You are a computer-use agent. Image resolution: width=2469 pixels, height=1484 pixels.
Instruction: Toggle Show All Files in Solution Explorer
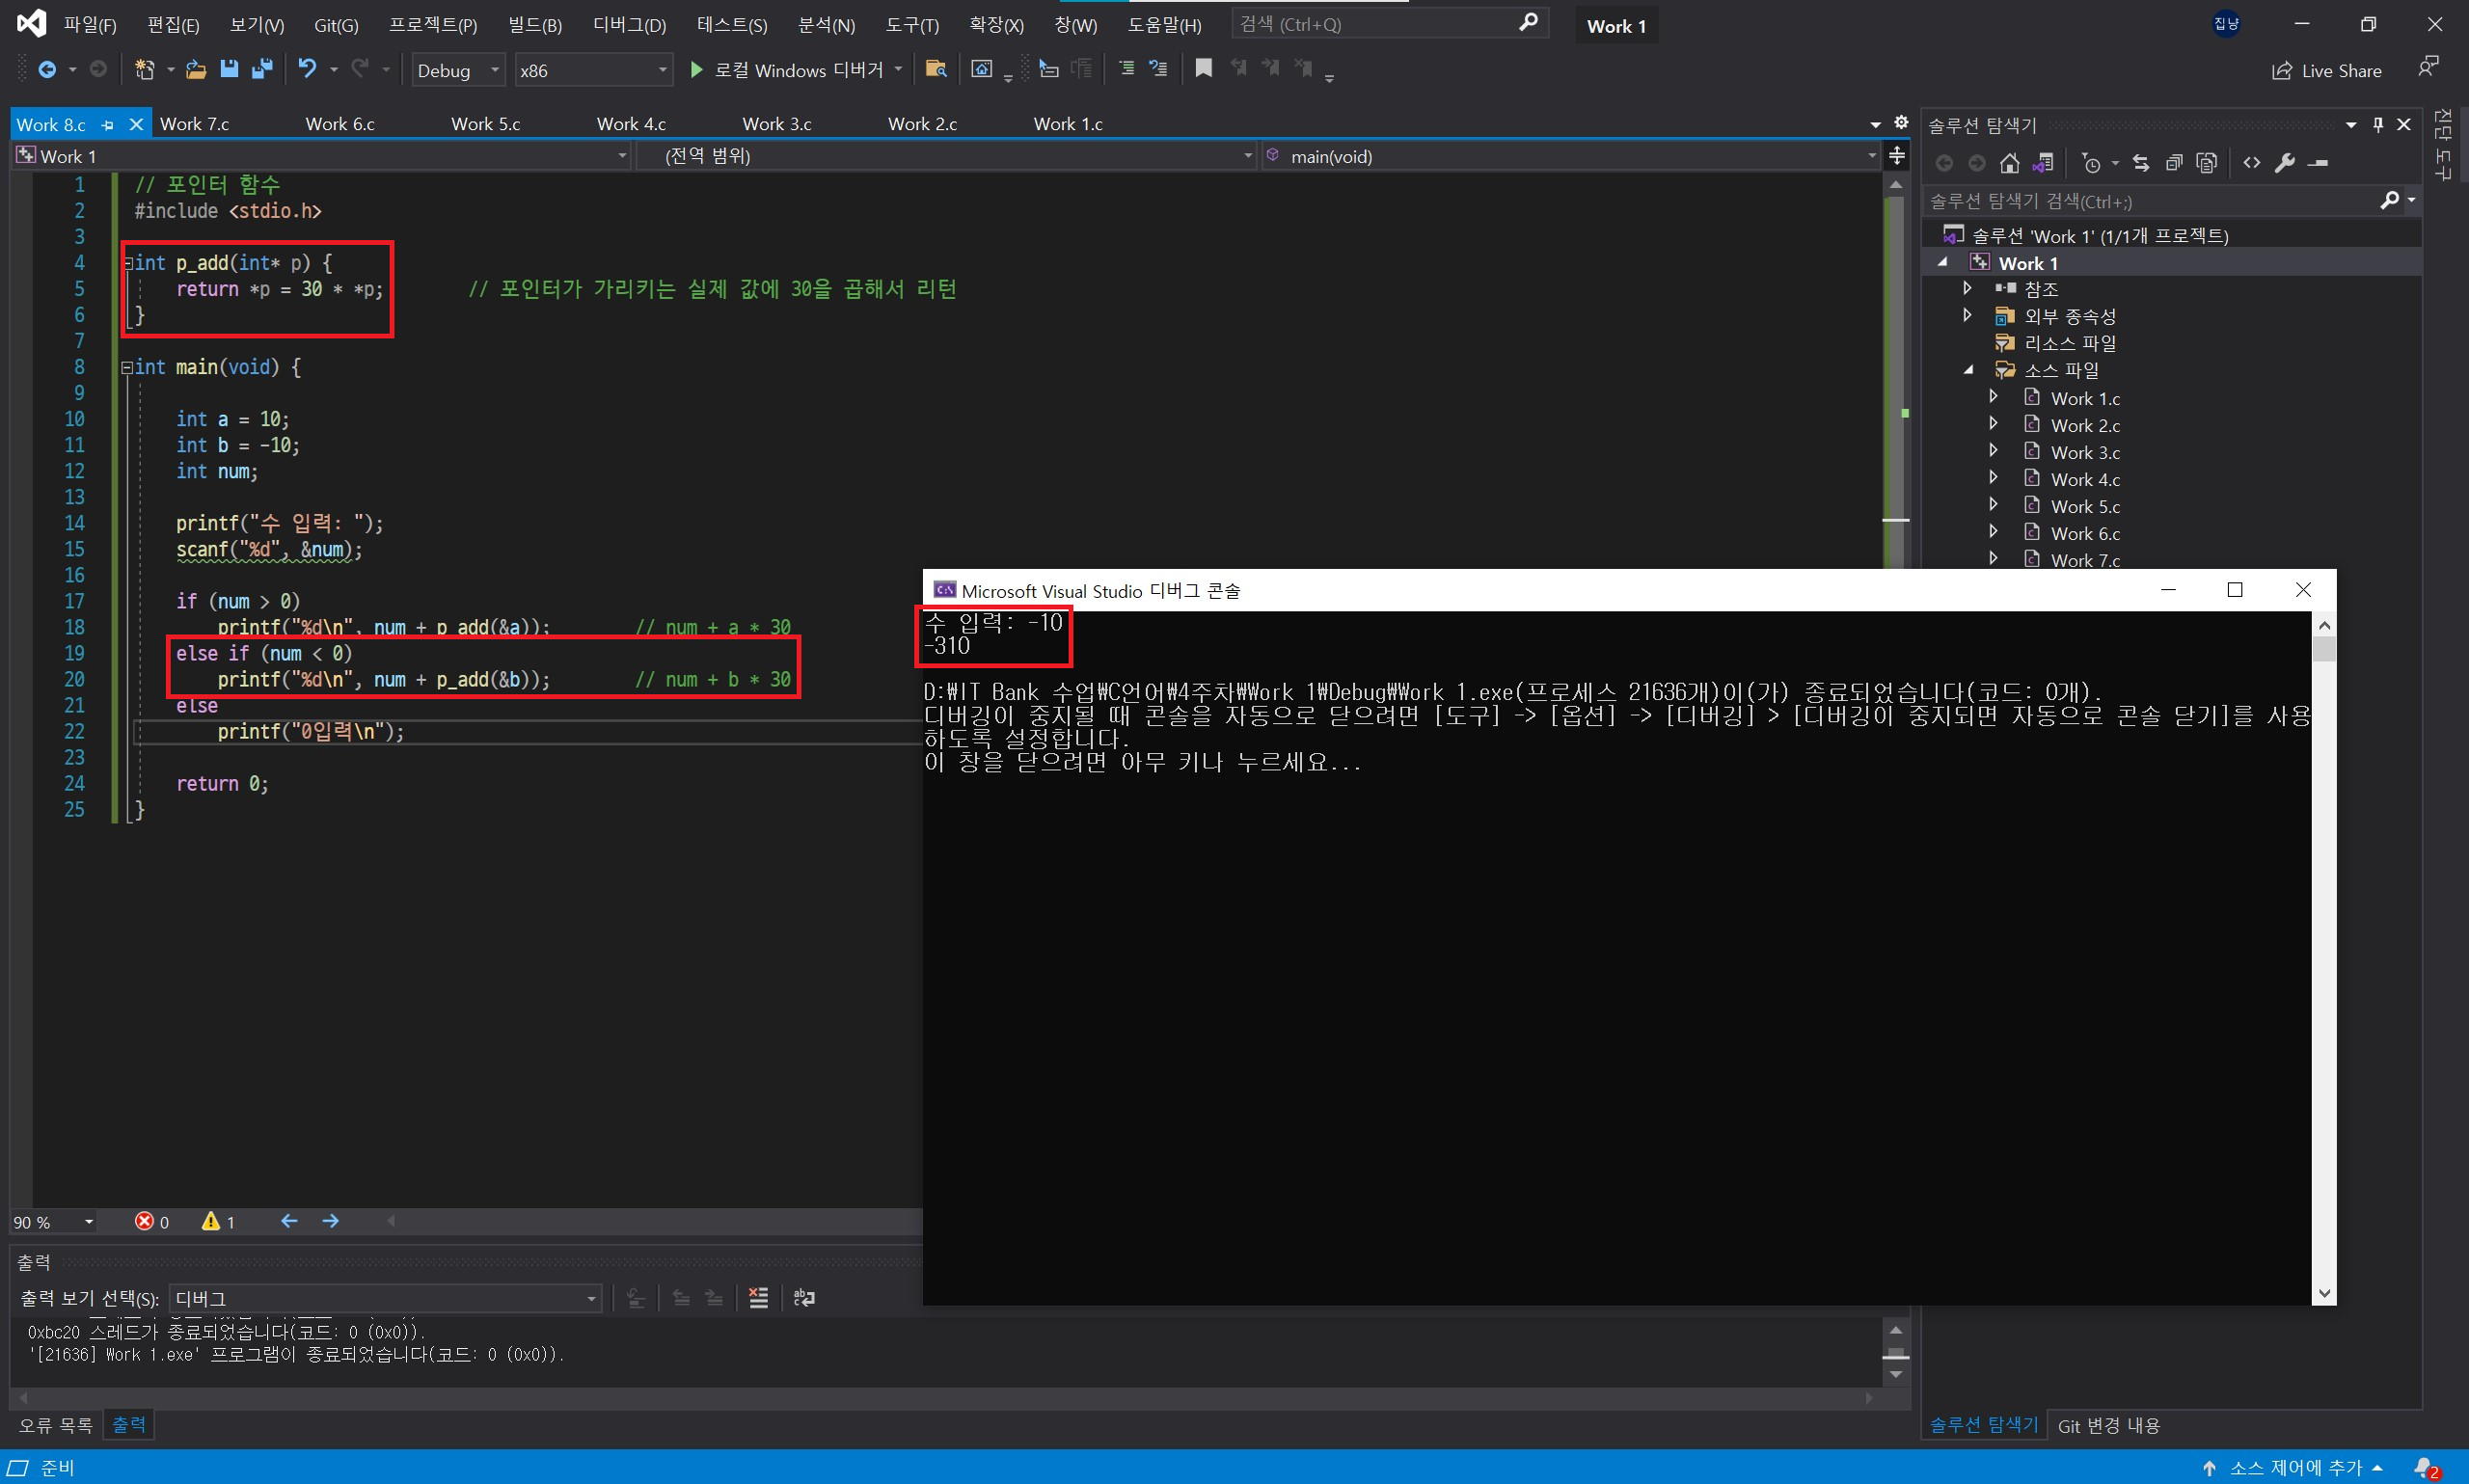2207,163
